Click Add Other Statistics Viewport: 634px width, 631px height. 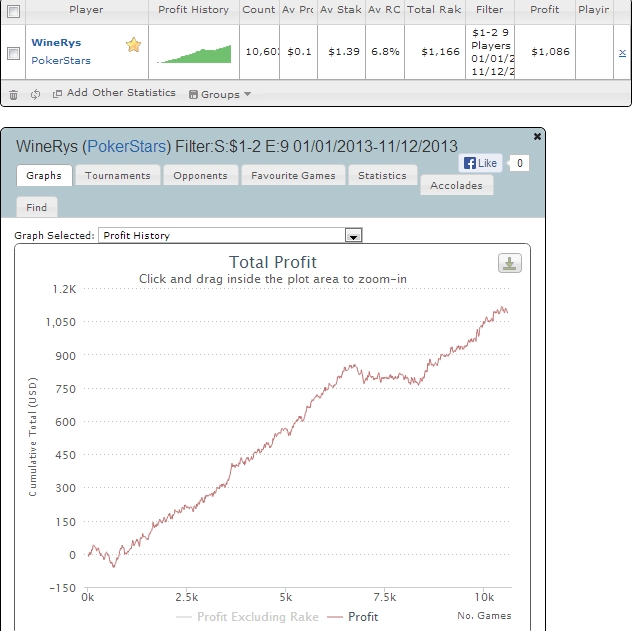tap(114, 93)
